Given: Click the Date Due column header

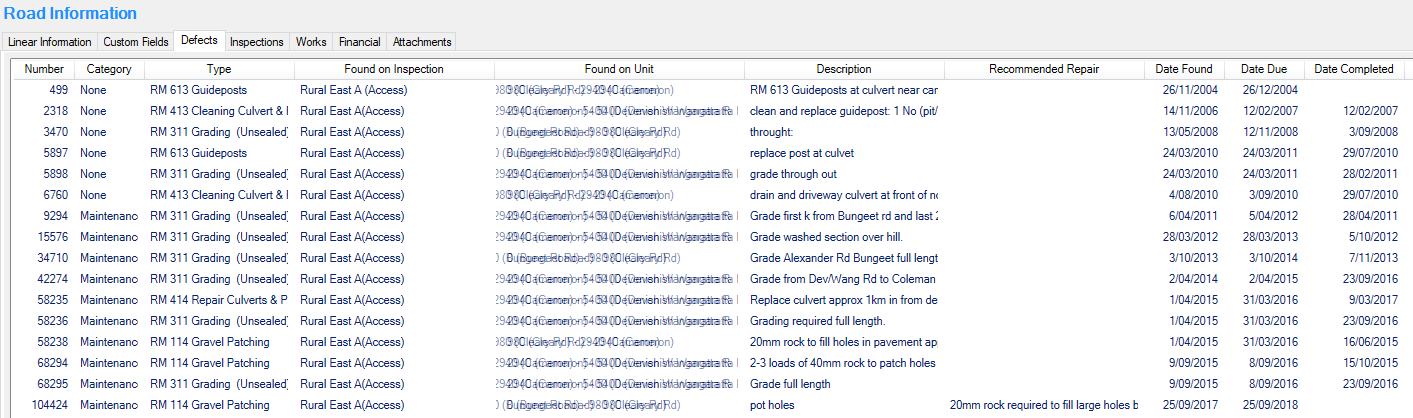Looking at the screenshot, I should [1264, 69].
